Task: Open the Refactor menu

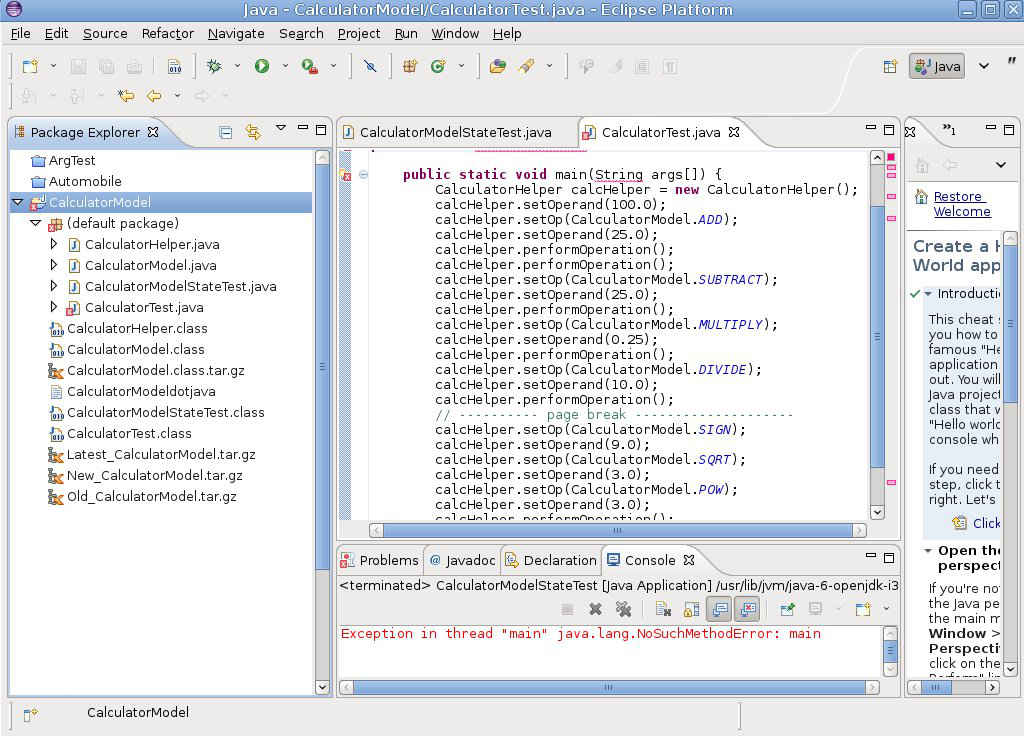Action: (x=168, y=33)
